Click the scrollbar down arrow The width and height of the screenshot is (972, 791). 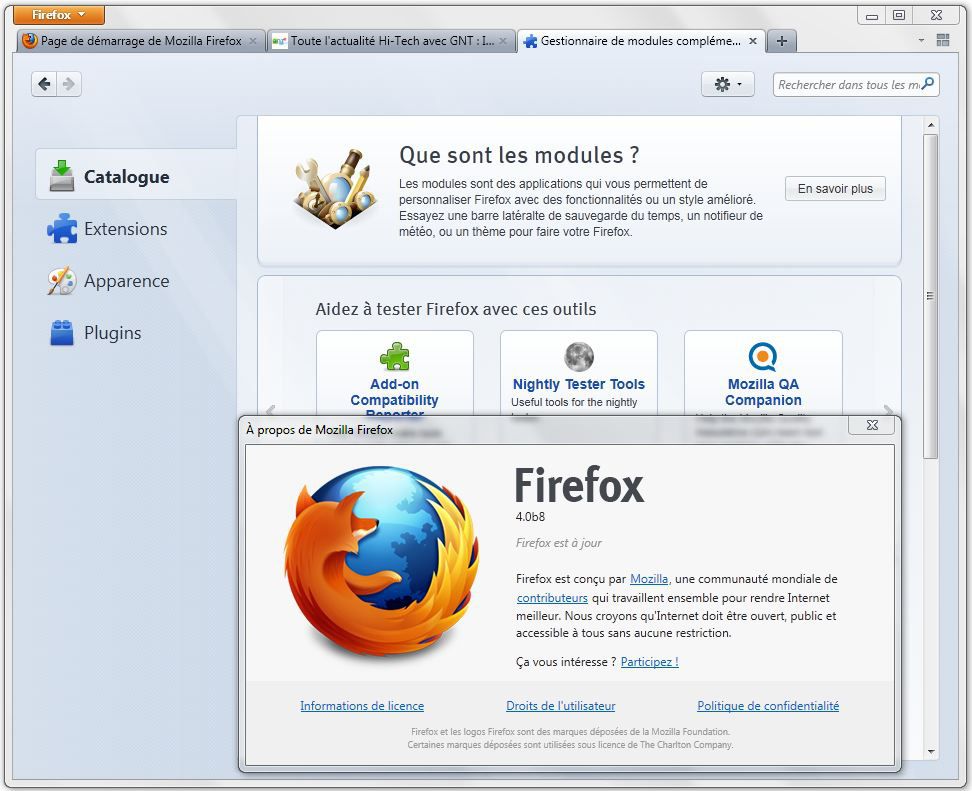pos(930,752)
